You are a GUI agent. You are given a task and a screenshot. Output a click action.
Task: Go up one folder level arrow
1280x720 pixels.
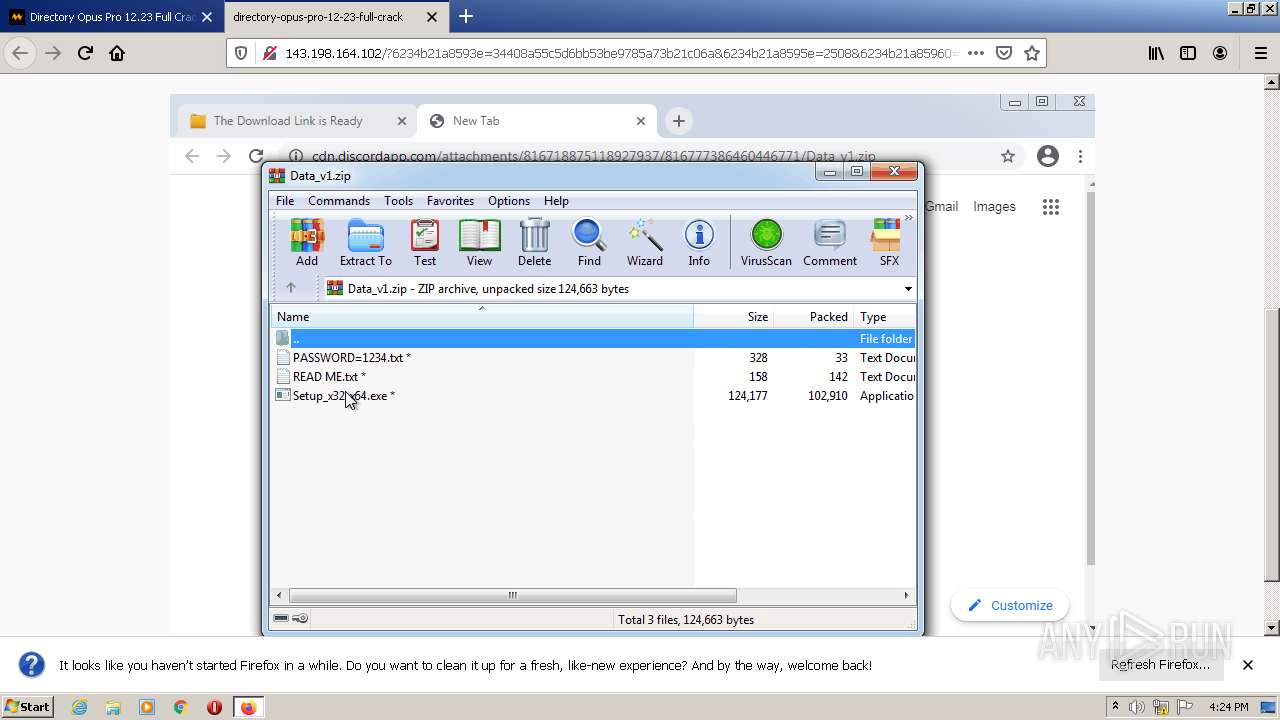coord(291,288)
